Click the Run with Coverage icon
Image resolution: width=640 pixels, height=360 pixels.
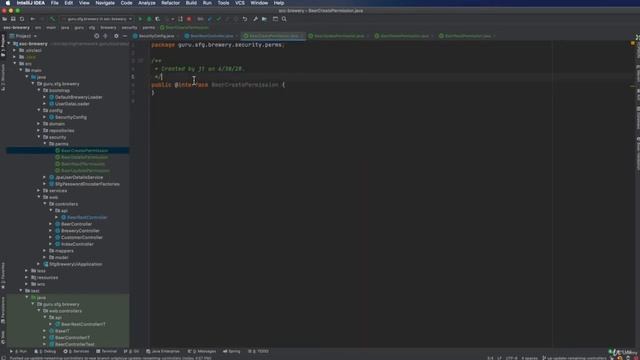[158, 19]
